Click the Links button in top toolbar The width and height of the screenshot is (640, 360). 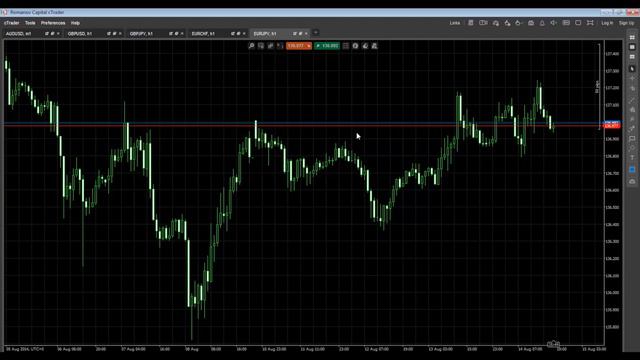(x=455, y=23)
